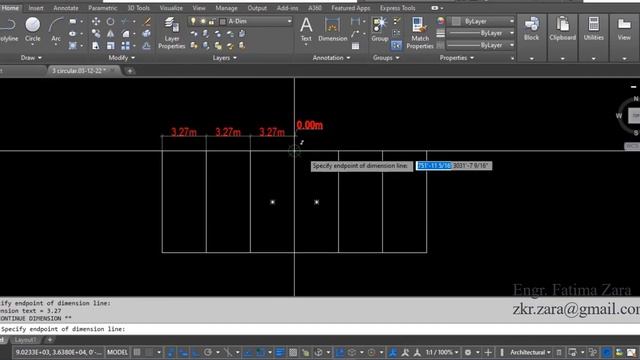Select the Circle drawing tool
This screenshot has height=360, width=640.
click(x=33, y=29)
